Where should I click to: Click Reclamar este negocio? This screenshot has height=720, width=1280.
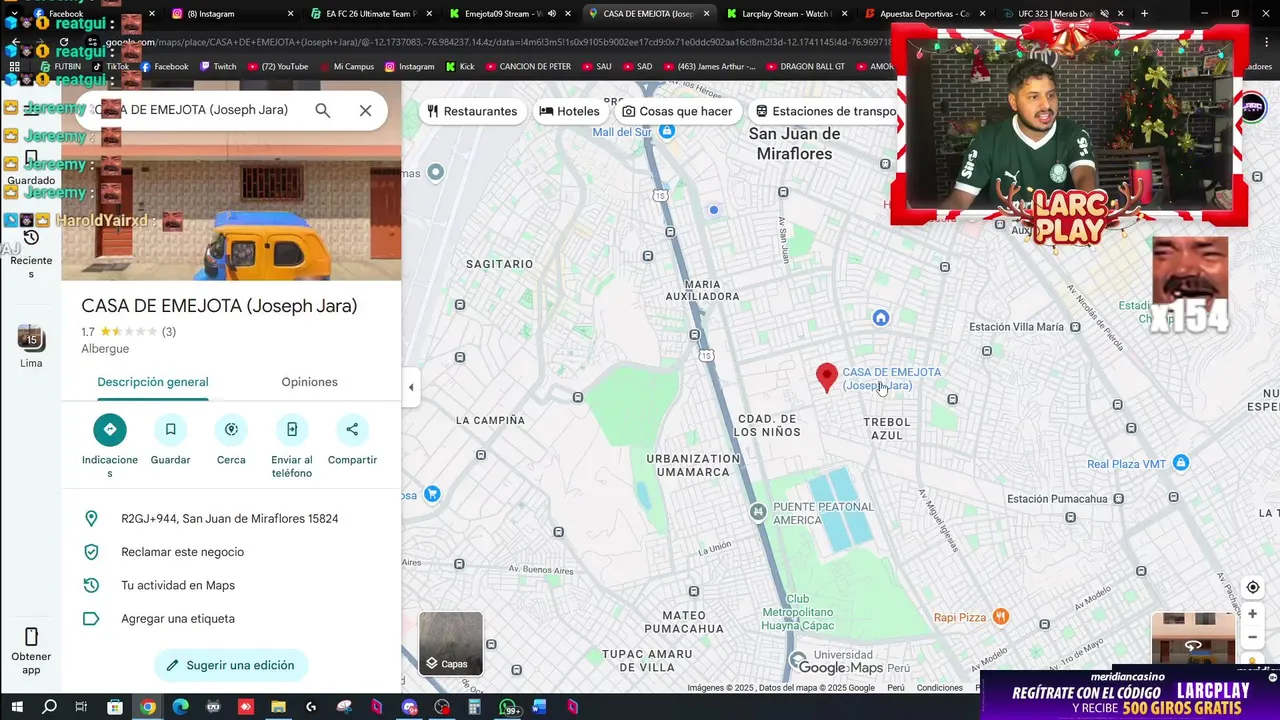pyautogui.click(x=231, y=552)
